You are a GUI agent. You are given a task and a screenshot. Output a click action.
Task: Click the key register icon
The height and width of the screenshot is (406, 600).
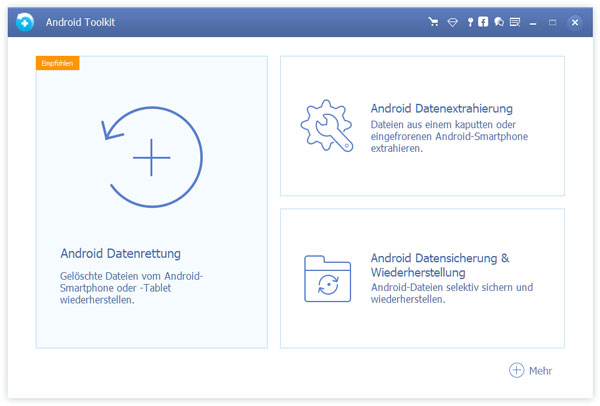click(x=470, y=22)
